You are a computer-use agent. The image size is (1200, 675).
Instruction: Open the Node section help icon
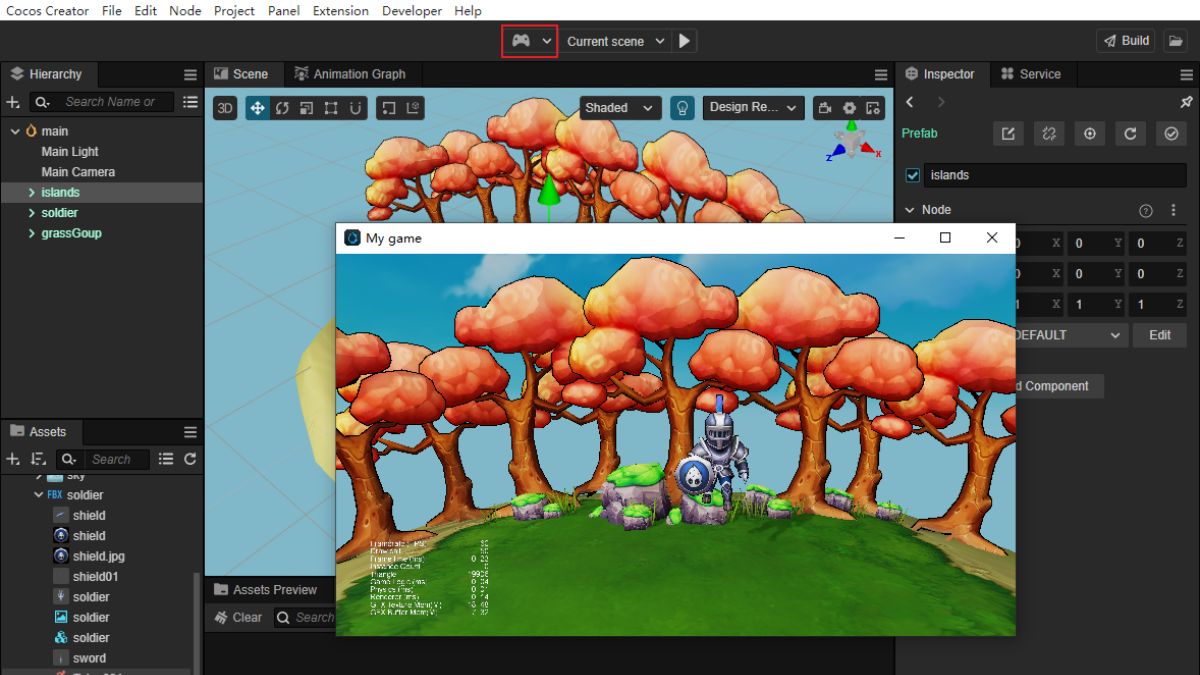(1146, 210)
